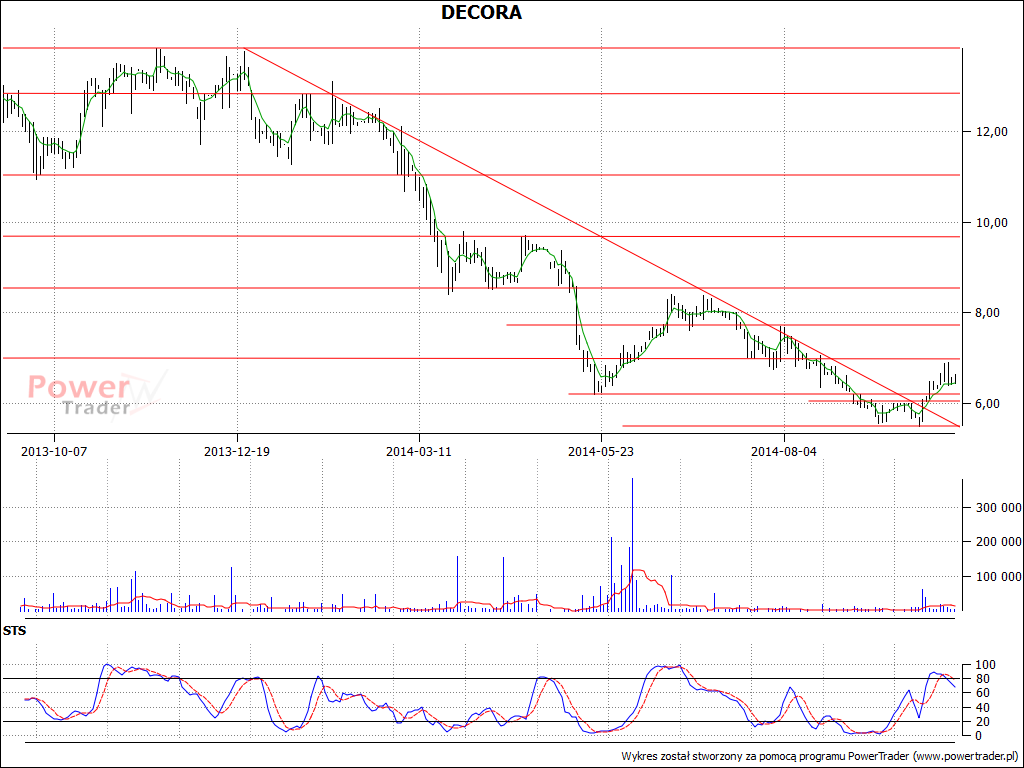
Task: Click the 100 value on STS axis
Action: pos(986,665)
